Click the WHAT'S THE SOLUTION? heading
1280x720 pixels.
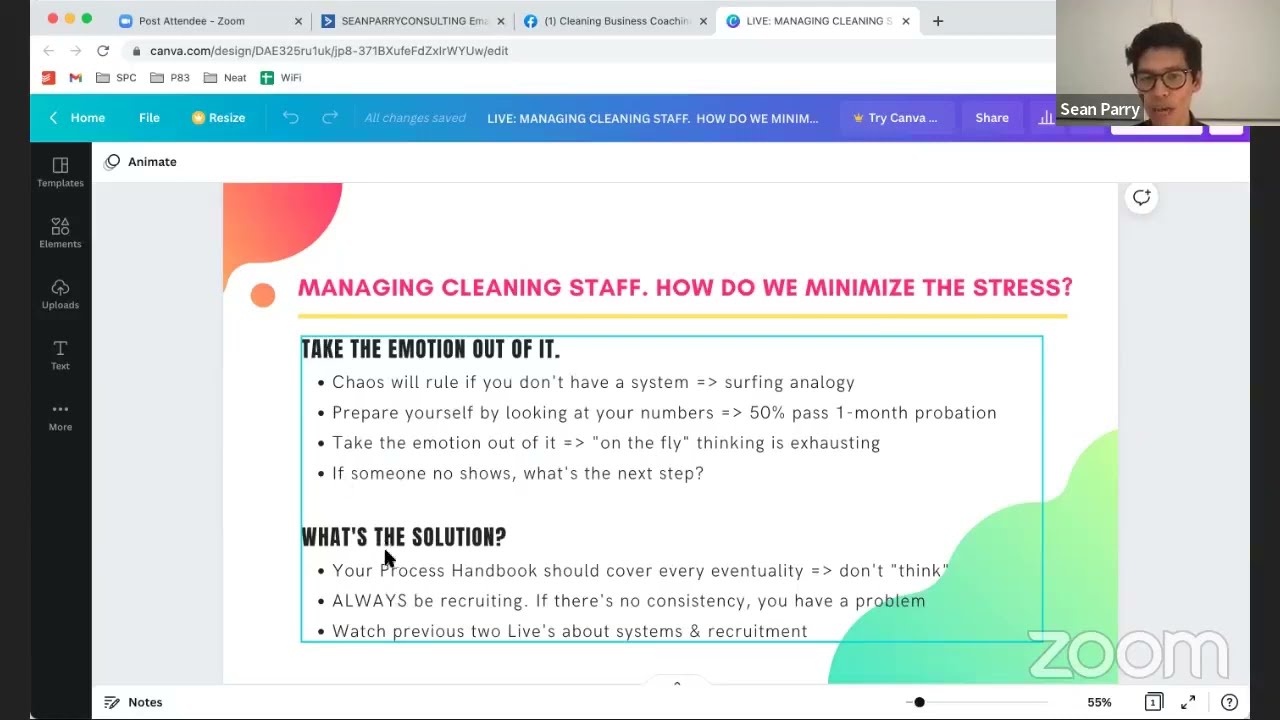pyautogui.click(x=404, y=537)
